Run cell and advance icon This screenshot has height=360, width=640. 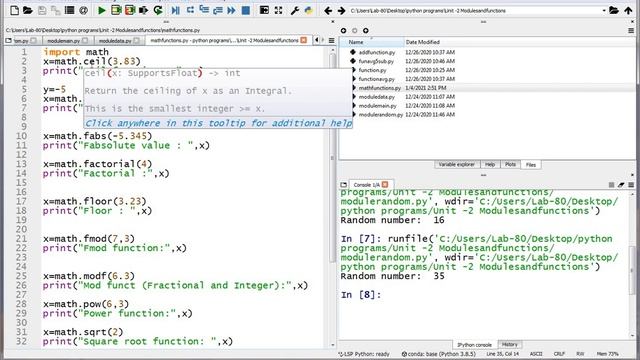(130, 10)
